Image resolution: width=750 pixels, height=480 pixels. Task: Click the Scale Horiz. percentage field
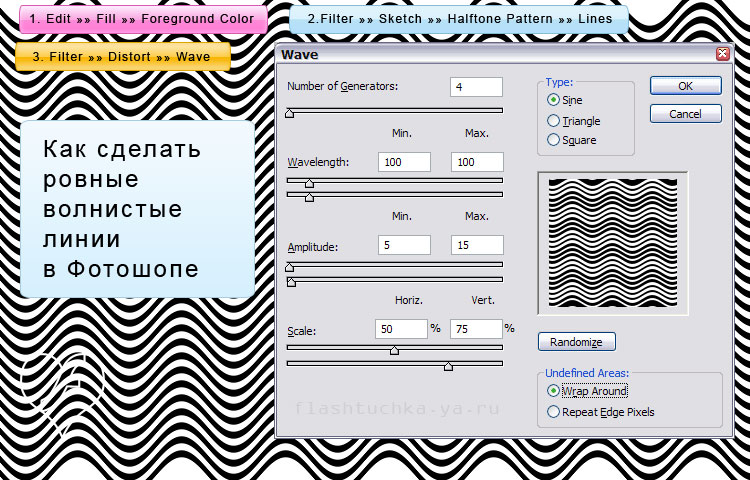point(401,329)
